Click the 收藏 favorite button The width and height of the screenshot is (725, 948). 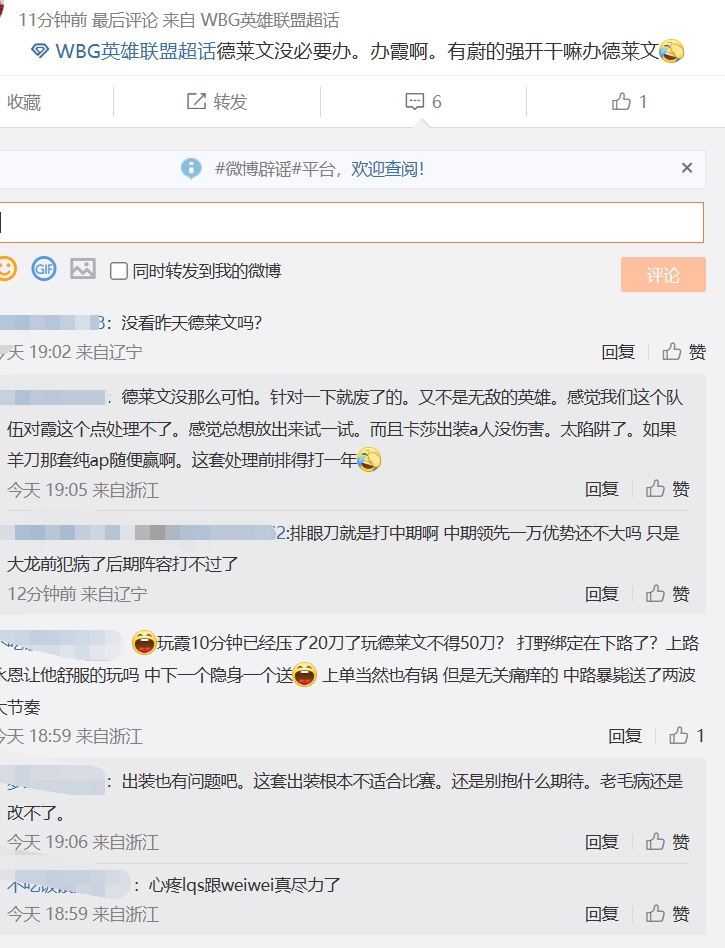pos(24,102)
